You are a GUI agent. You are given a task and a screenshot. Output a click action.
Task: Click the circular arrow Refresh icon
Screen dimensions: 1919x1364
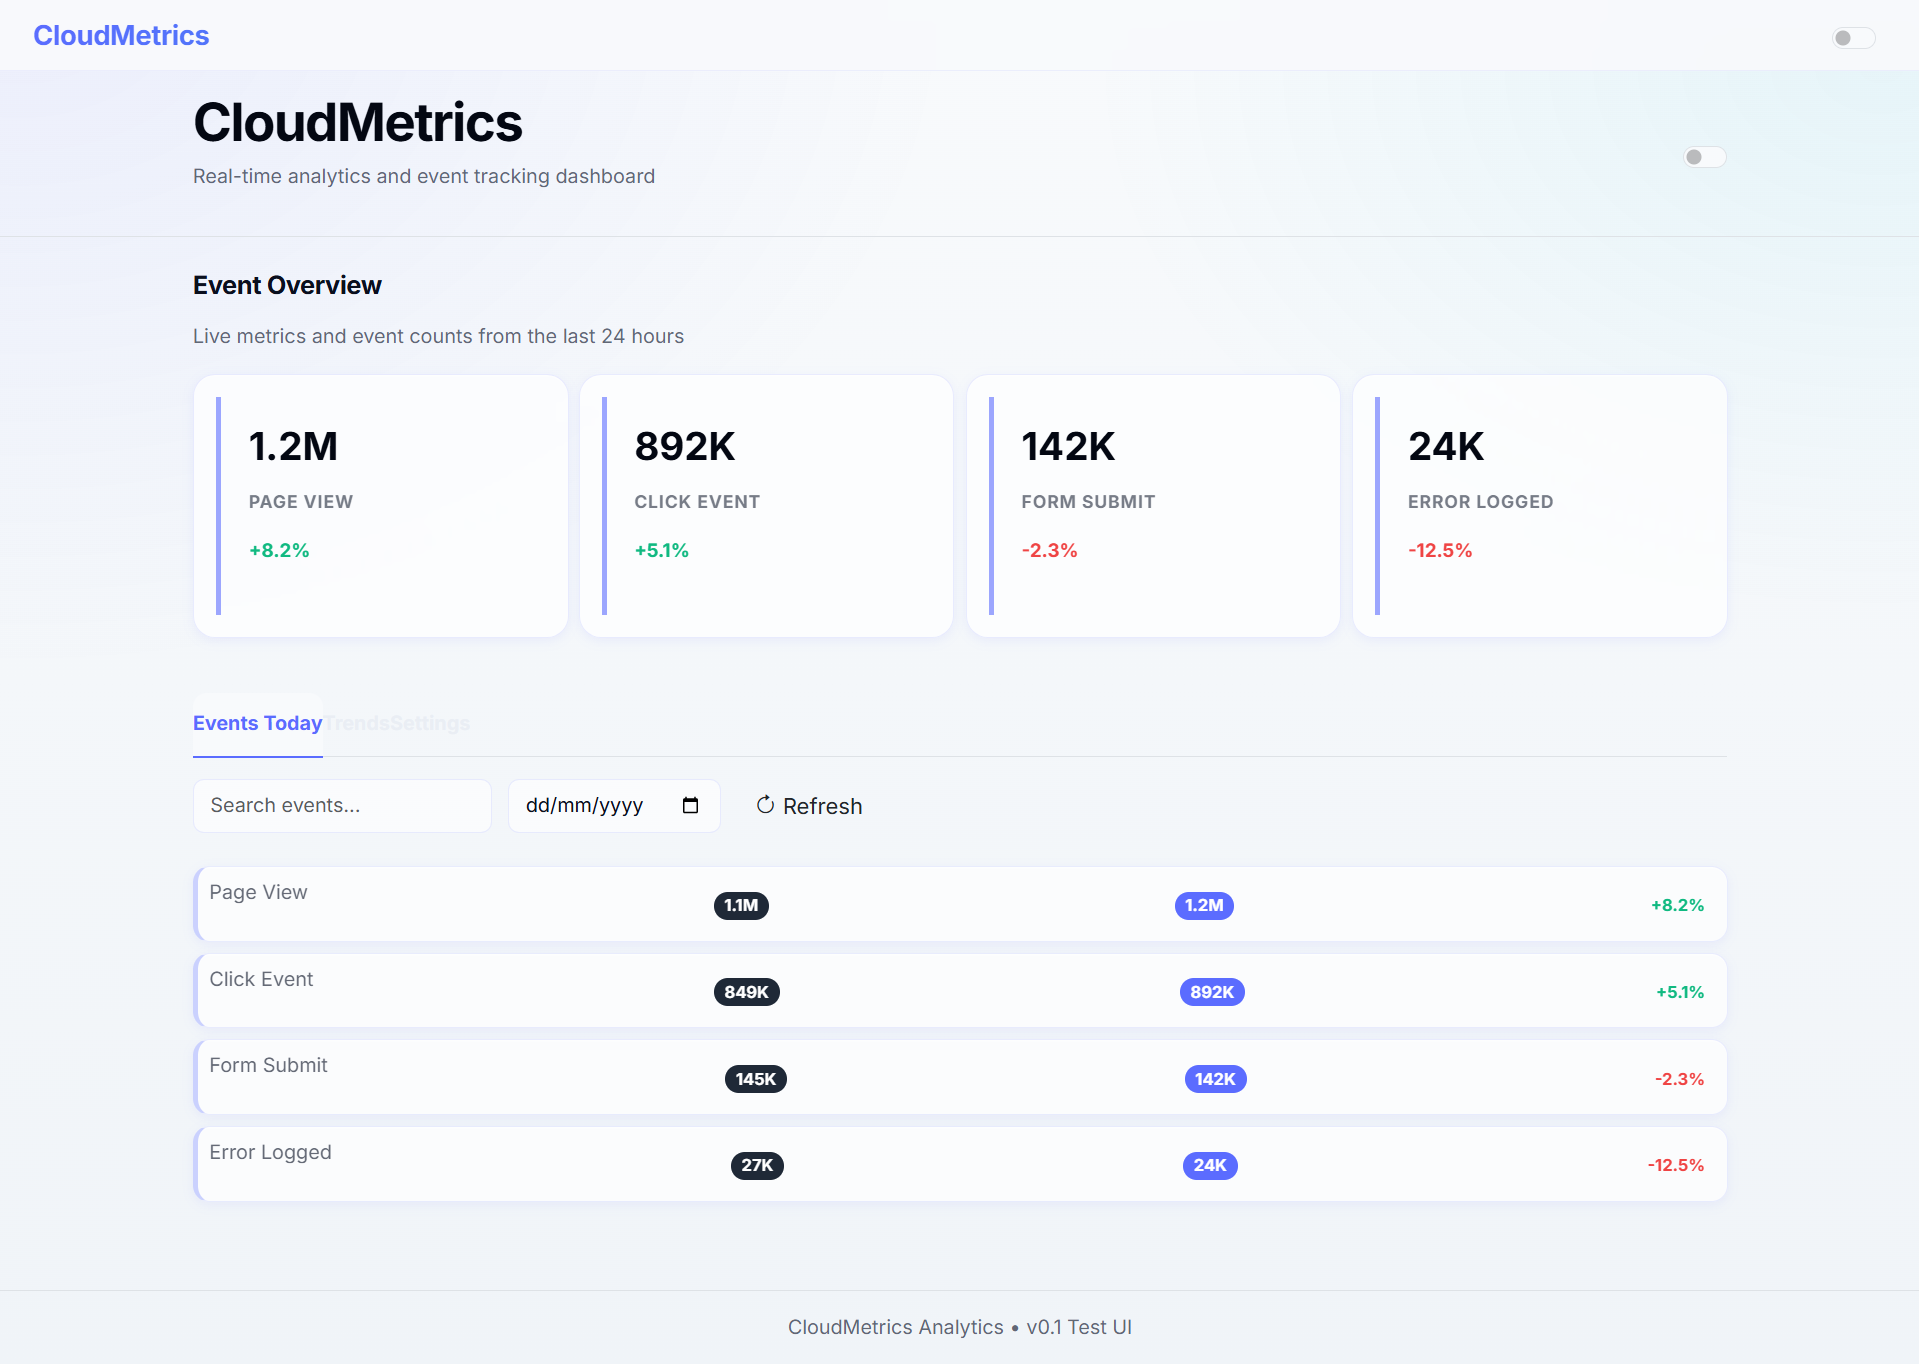point(765,806)
